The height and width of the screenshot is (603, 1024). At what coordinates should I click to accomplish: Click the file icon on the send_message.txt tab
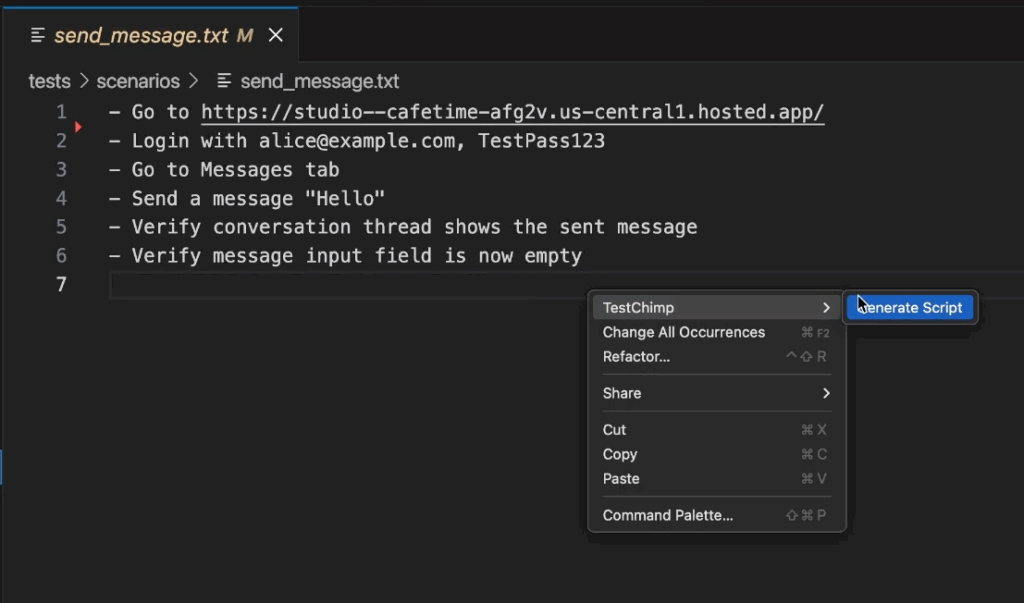pos(38,36)
